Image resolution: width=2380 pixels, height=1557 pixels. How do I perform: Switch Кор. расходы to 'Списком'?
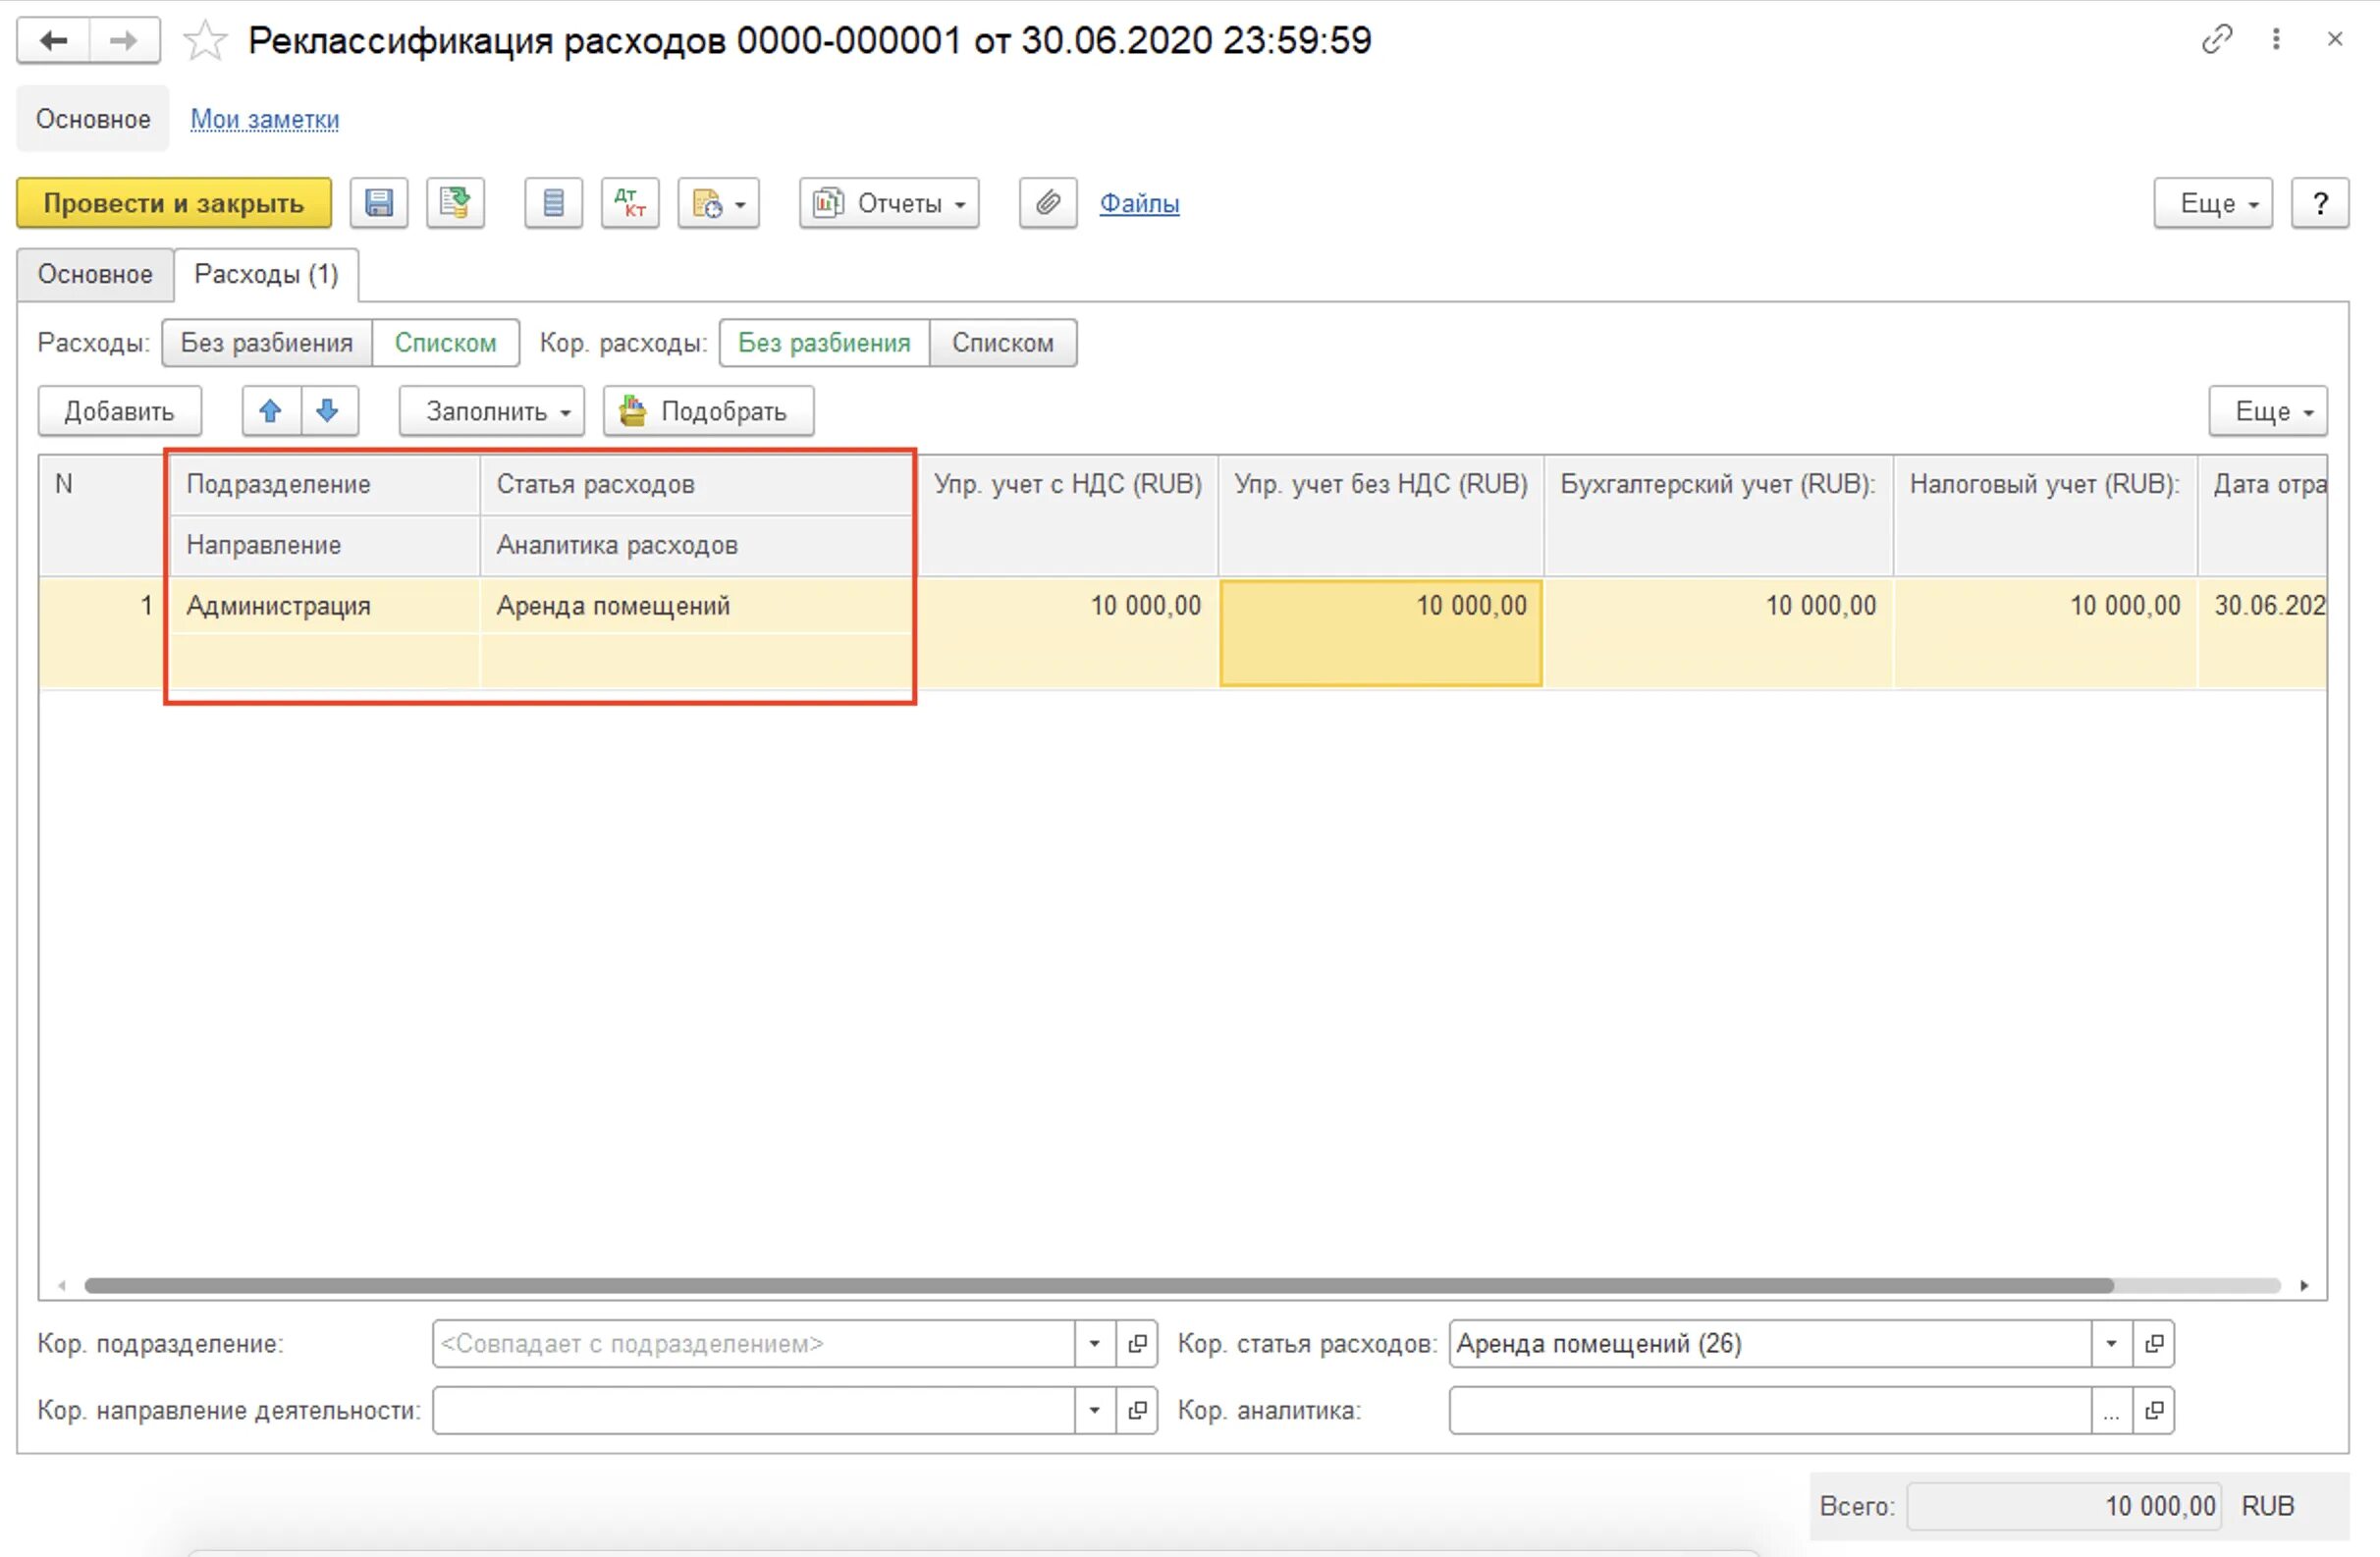pyautogui.click(x=1002, y=343)
